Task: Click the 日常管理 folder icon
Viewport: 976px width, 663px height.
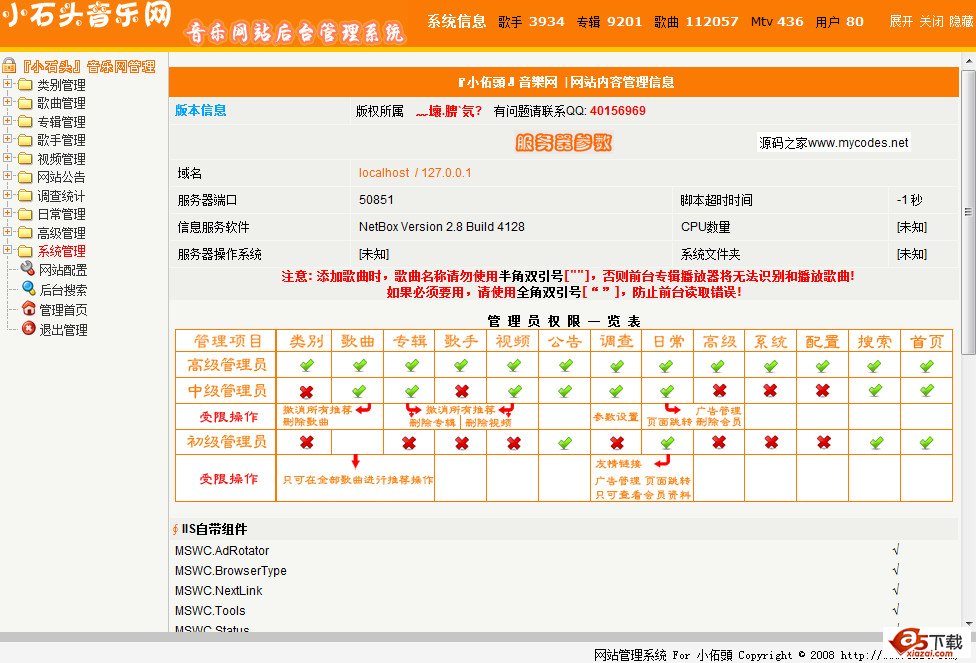Action: (x=25, y=214)
